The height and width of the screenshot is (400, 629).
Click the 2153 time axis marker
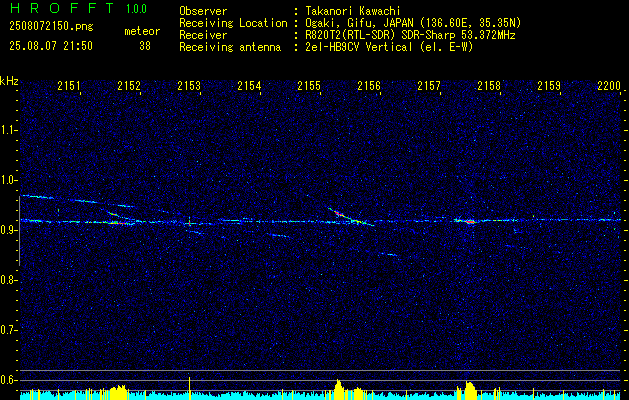[x=189, y=85]
